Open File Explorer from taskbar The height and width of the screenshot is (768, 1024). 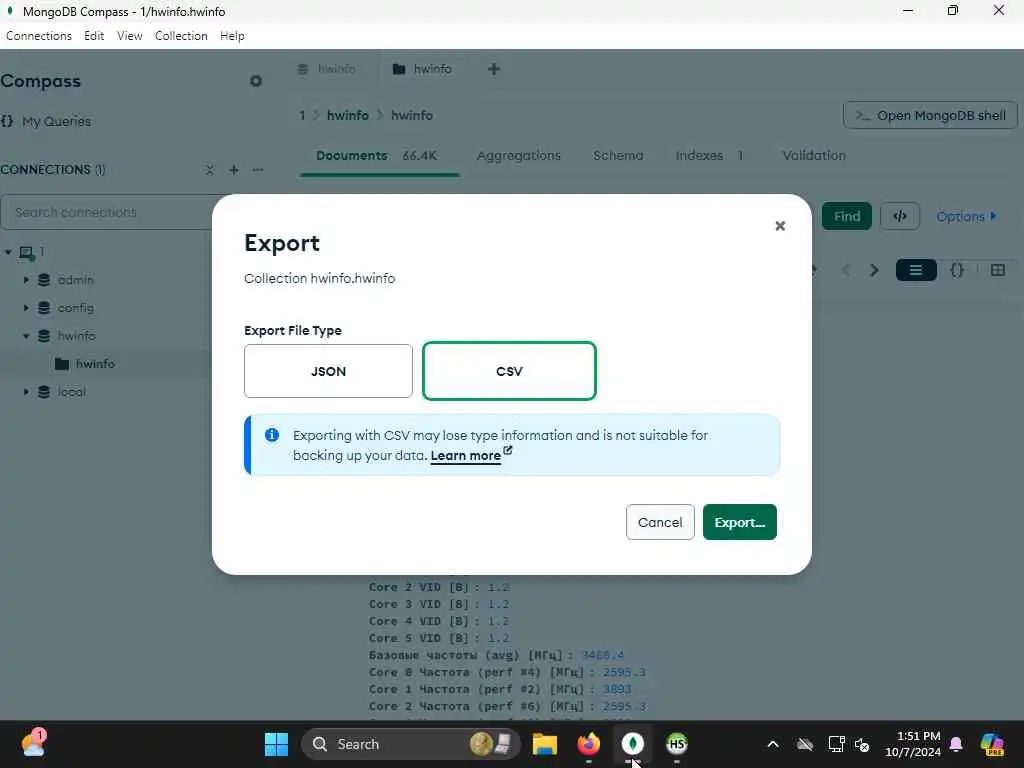point(545,744)
